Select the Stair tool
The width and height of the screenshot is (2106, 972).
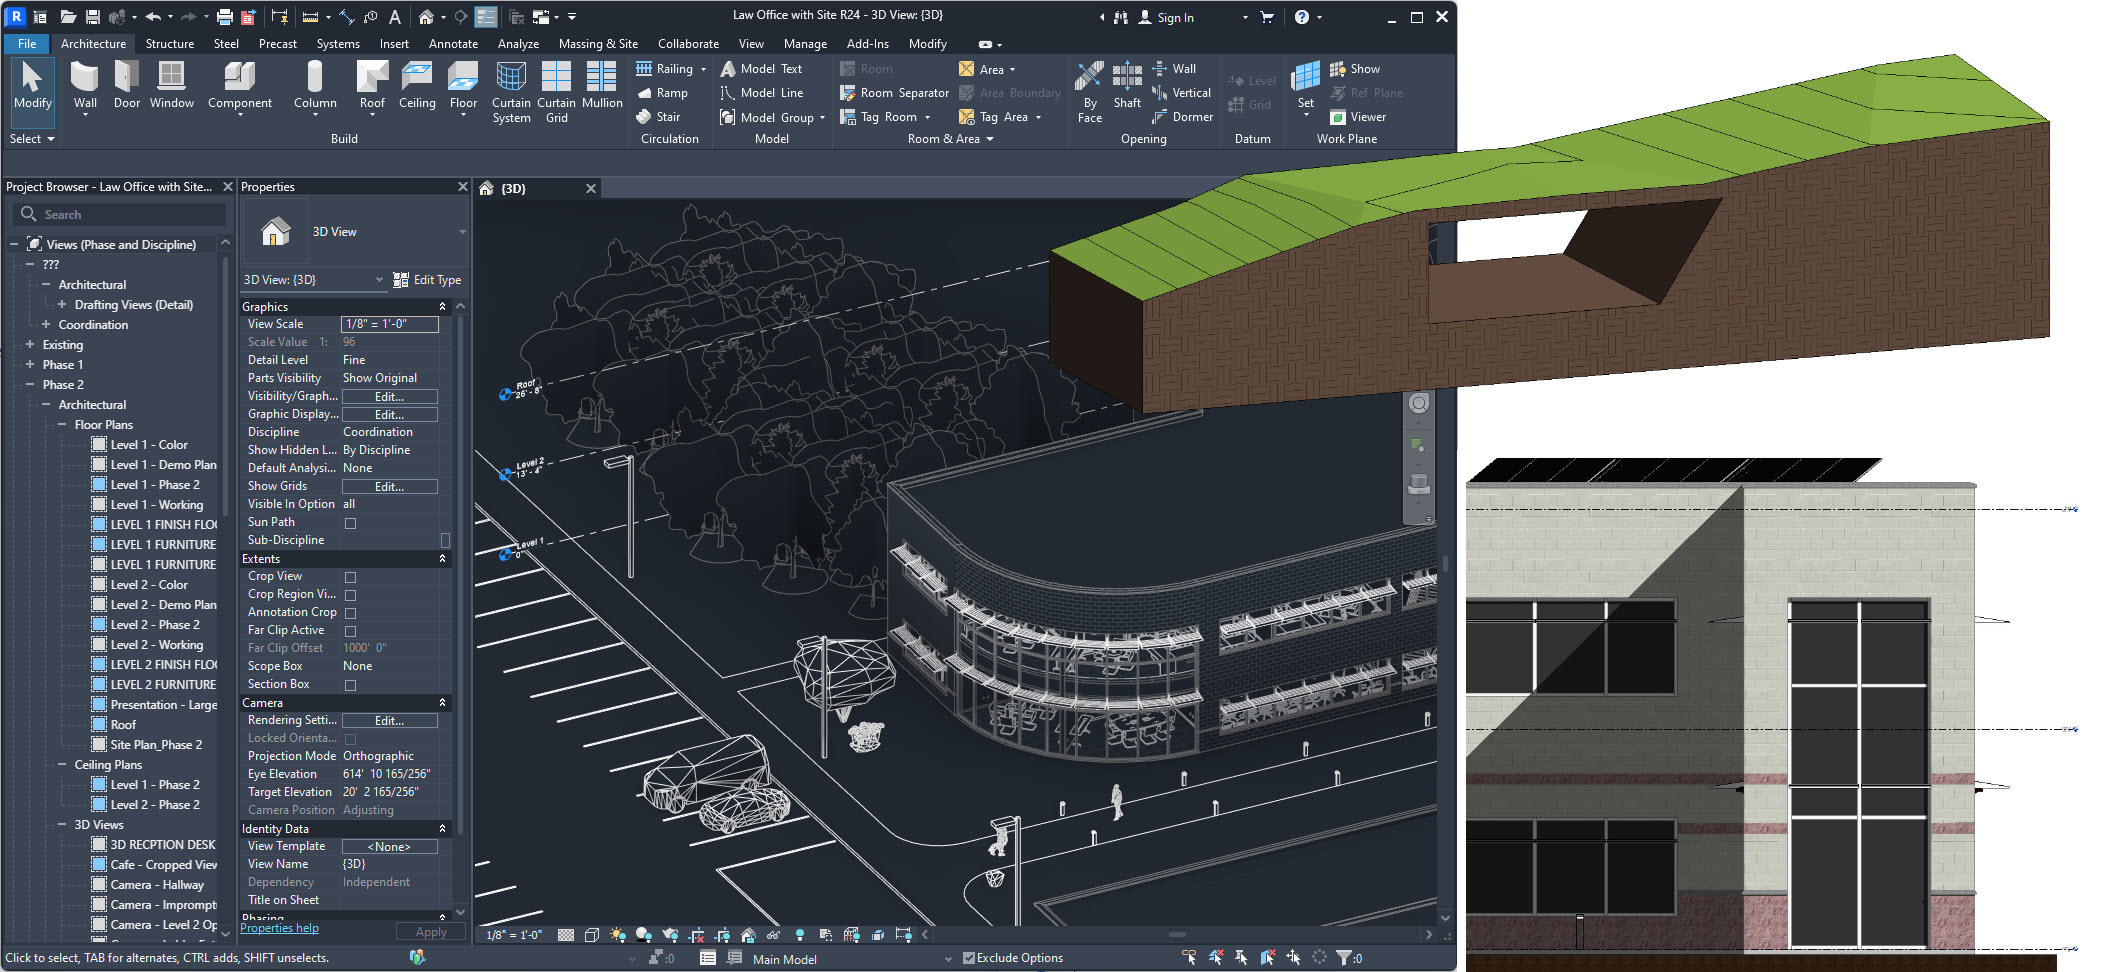click(x=658, y=117)
